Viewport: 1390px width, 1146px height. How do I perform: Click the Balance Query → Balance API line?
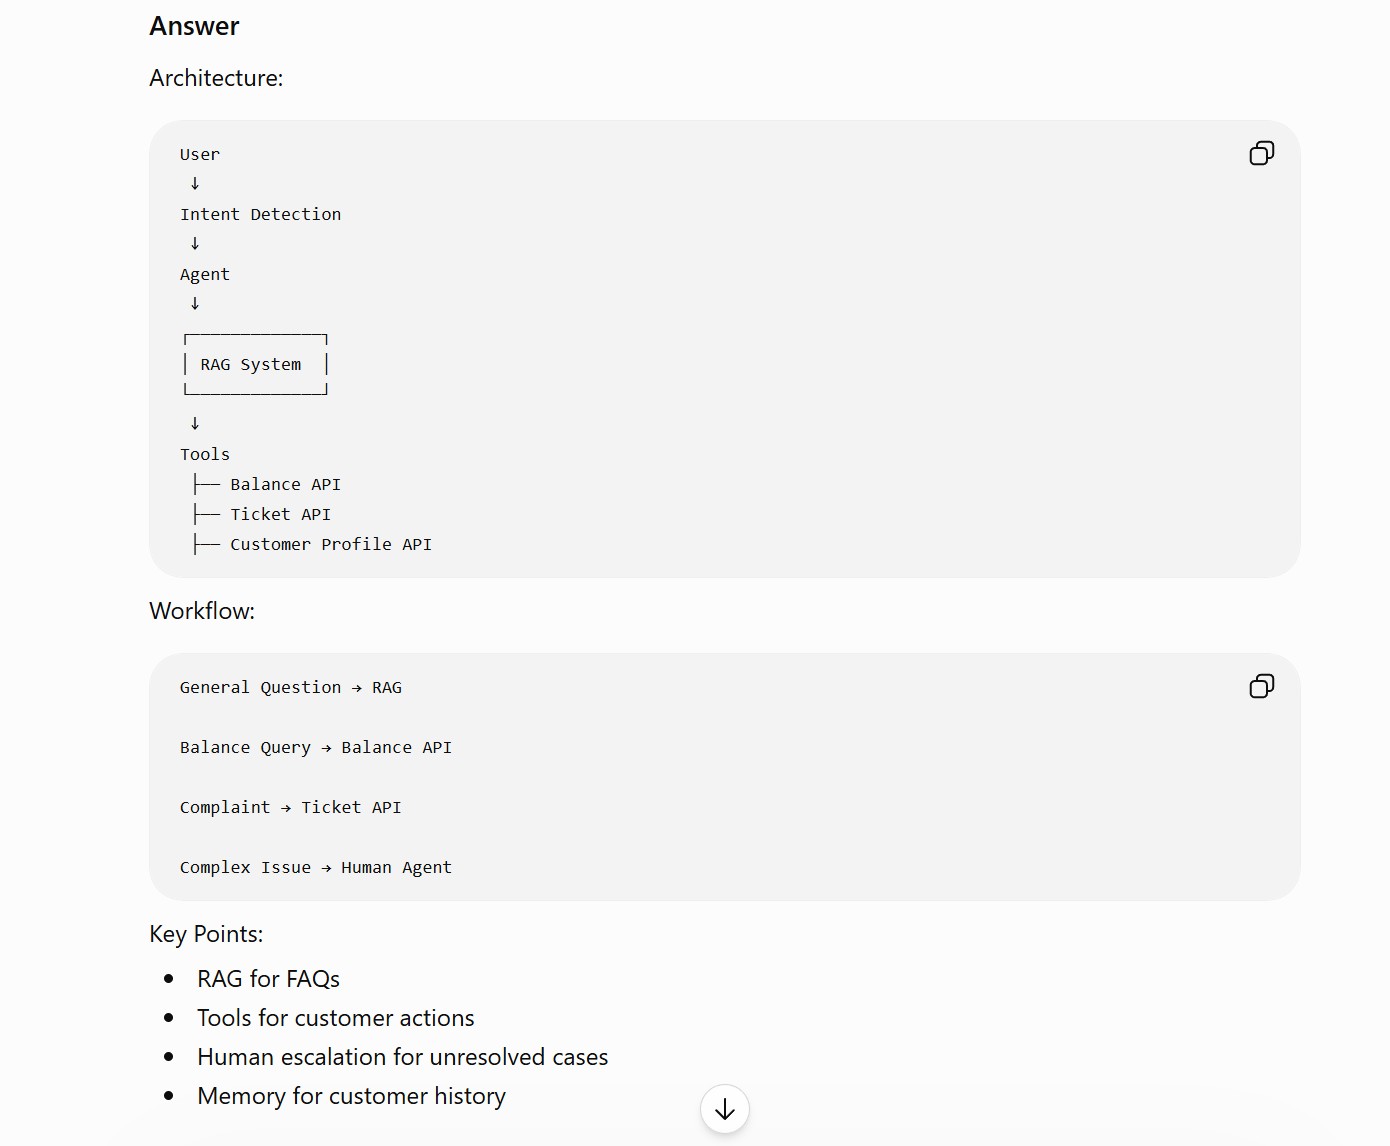pos(316,747)
